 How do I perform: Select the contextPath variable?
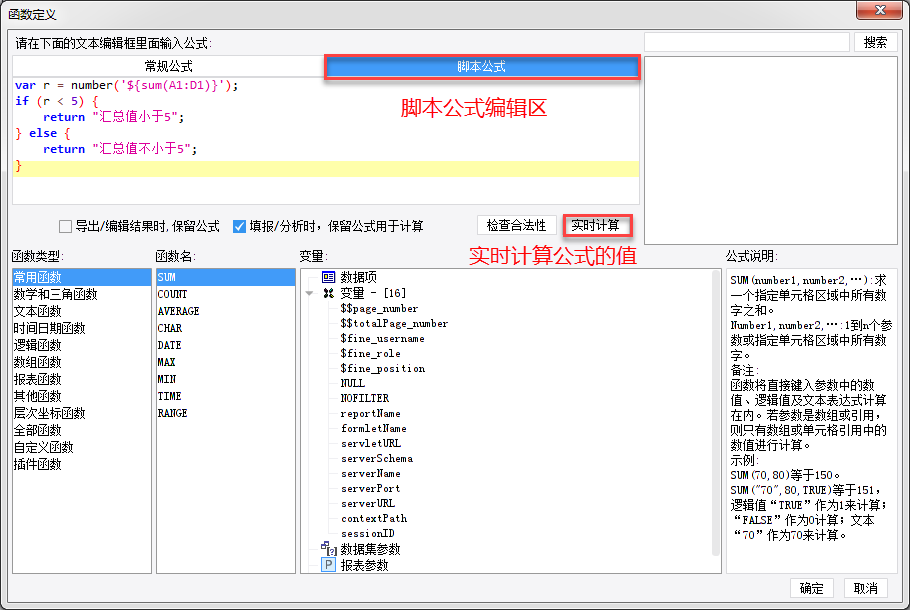click(374, 518)
